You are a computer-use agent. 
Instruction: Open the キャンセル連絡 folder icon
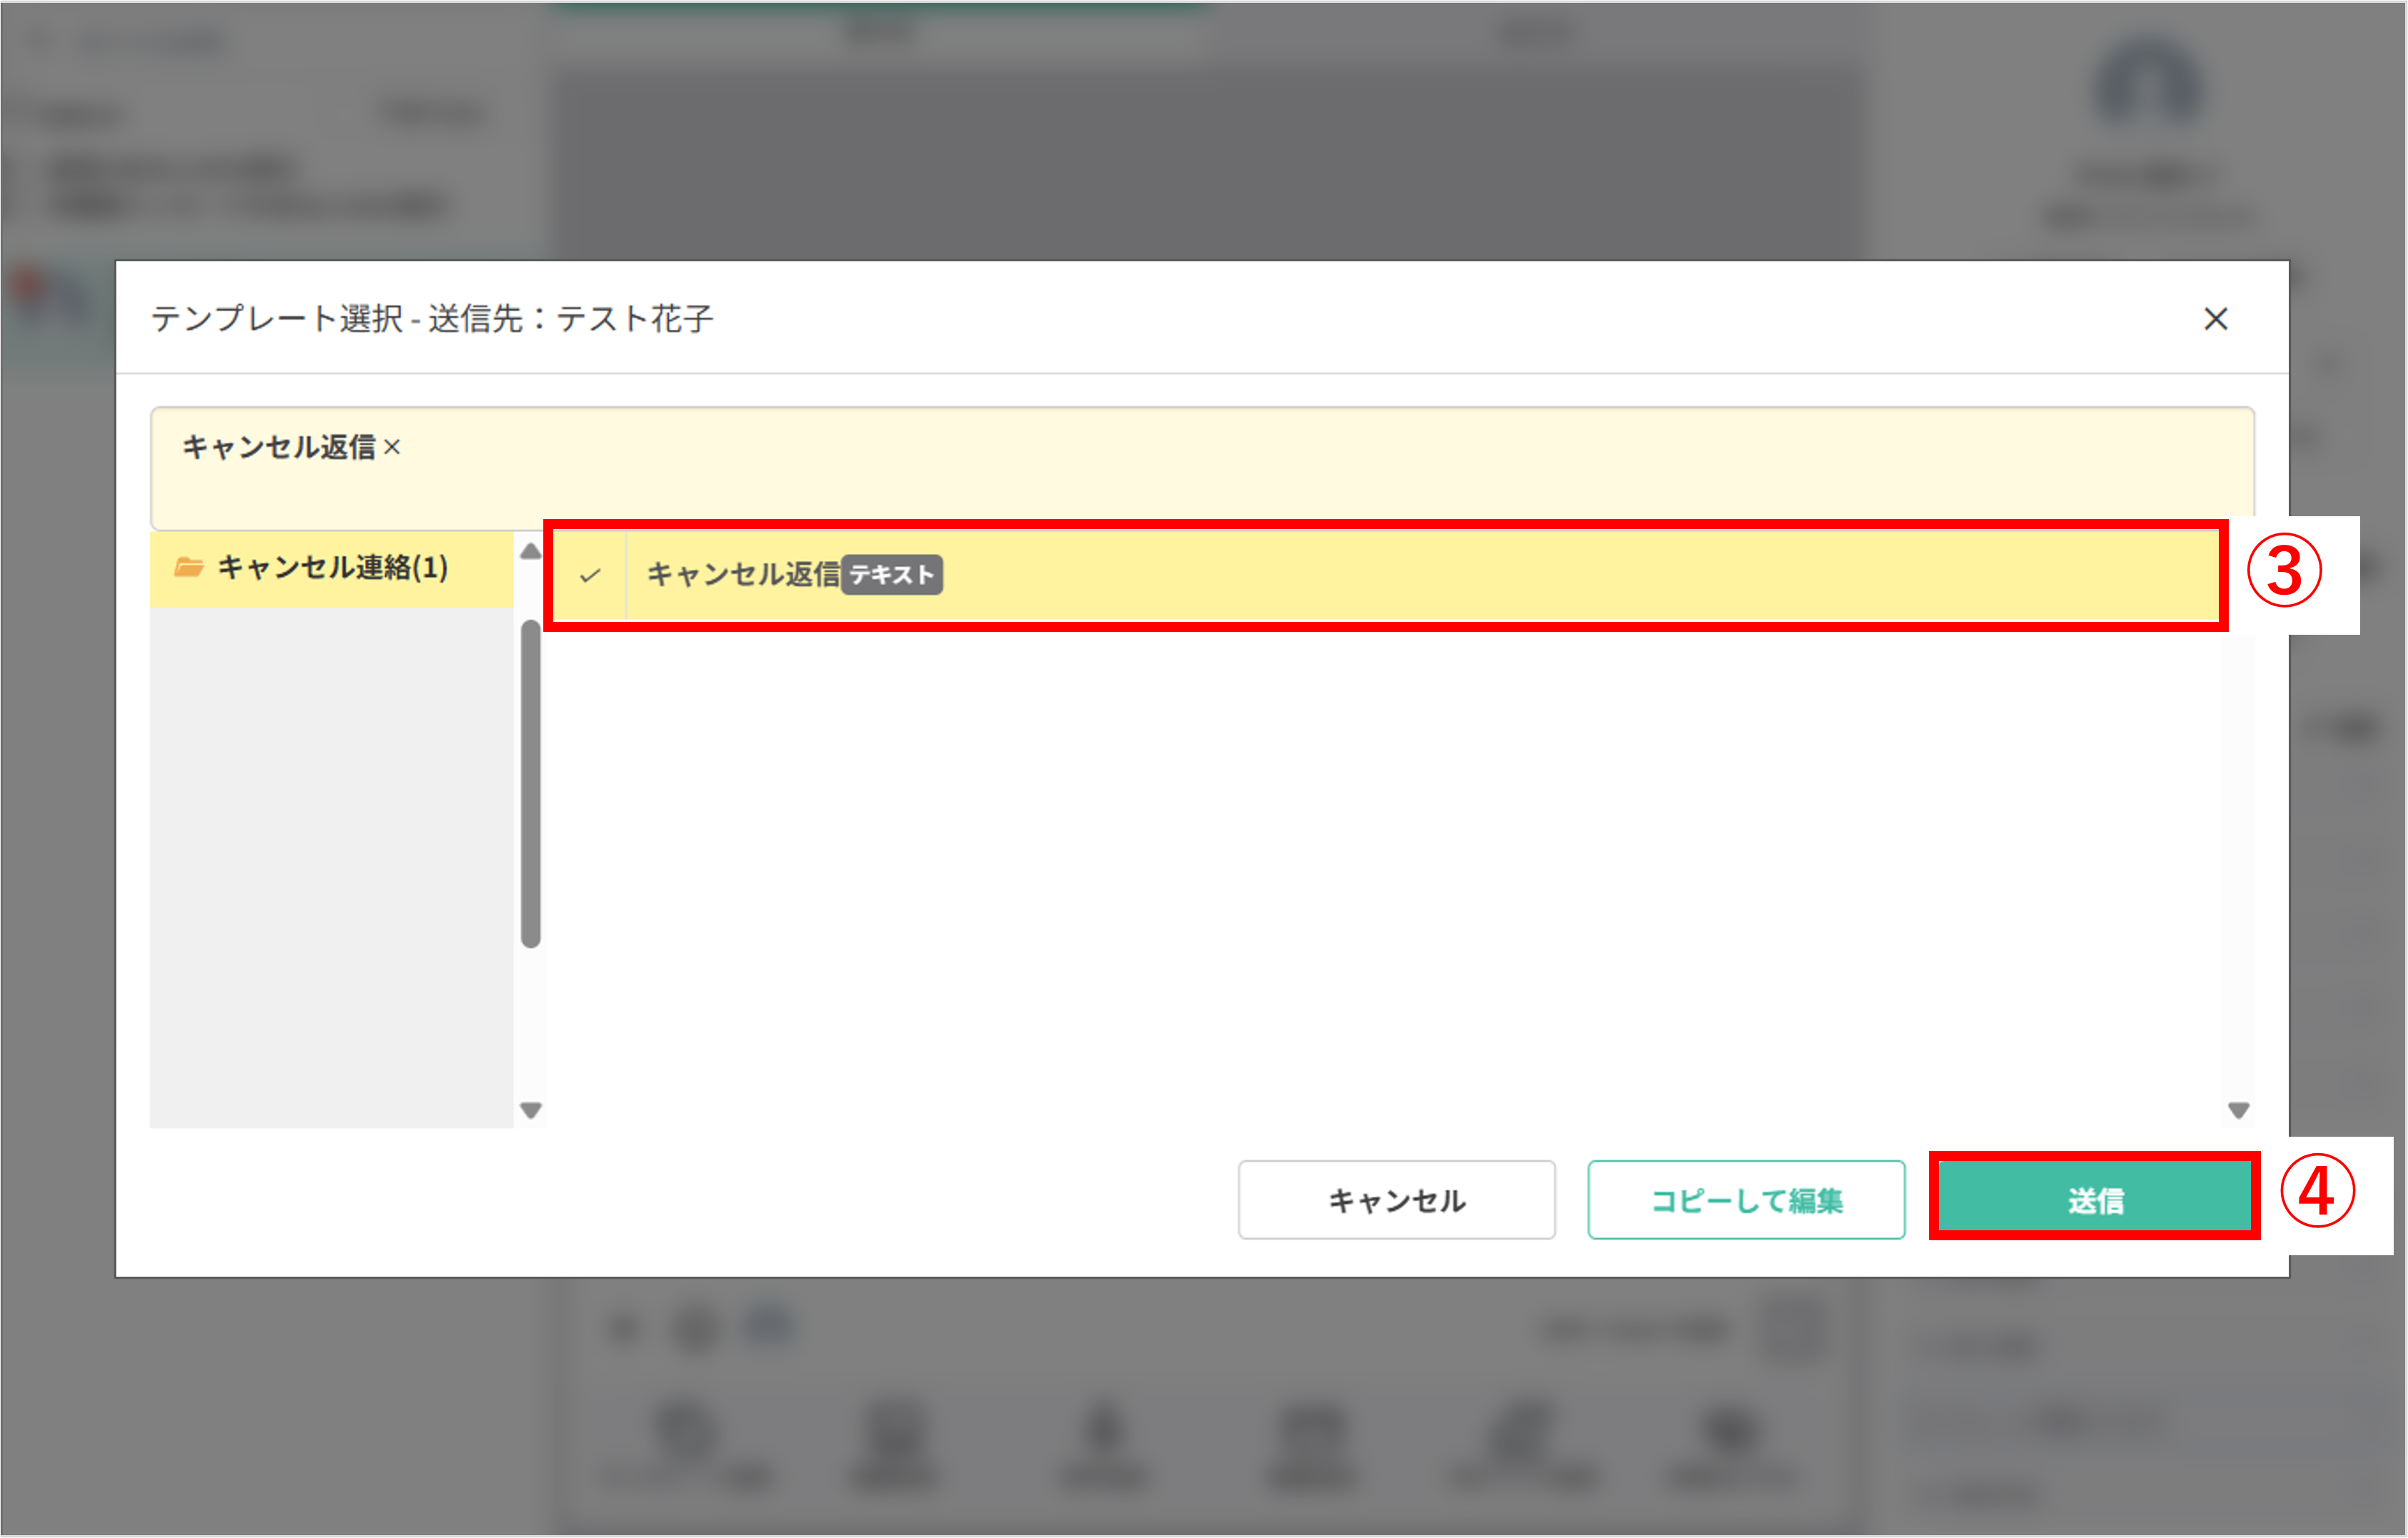point(188,567)
